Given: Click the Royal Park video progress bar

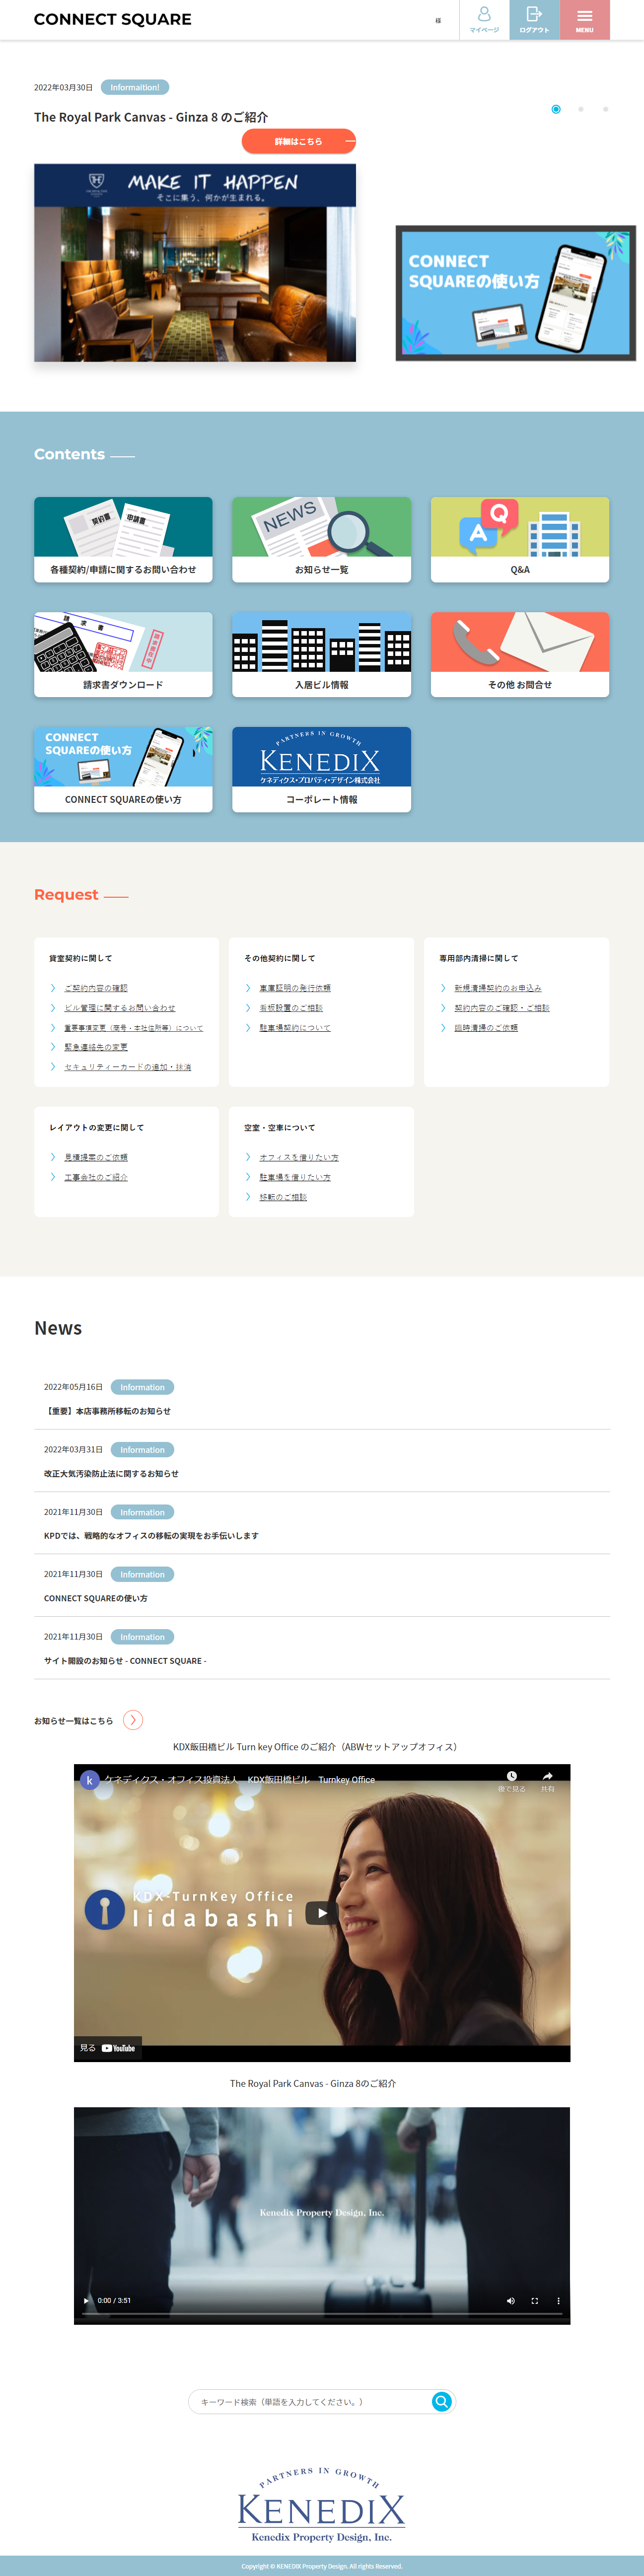Looking at the screenshot, I should pos(322,2315).
